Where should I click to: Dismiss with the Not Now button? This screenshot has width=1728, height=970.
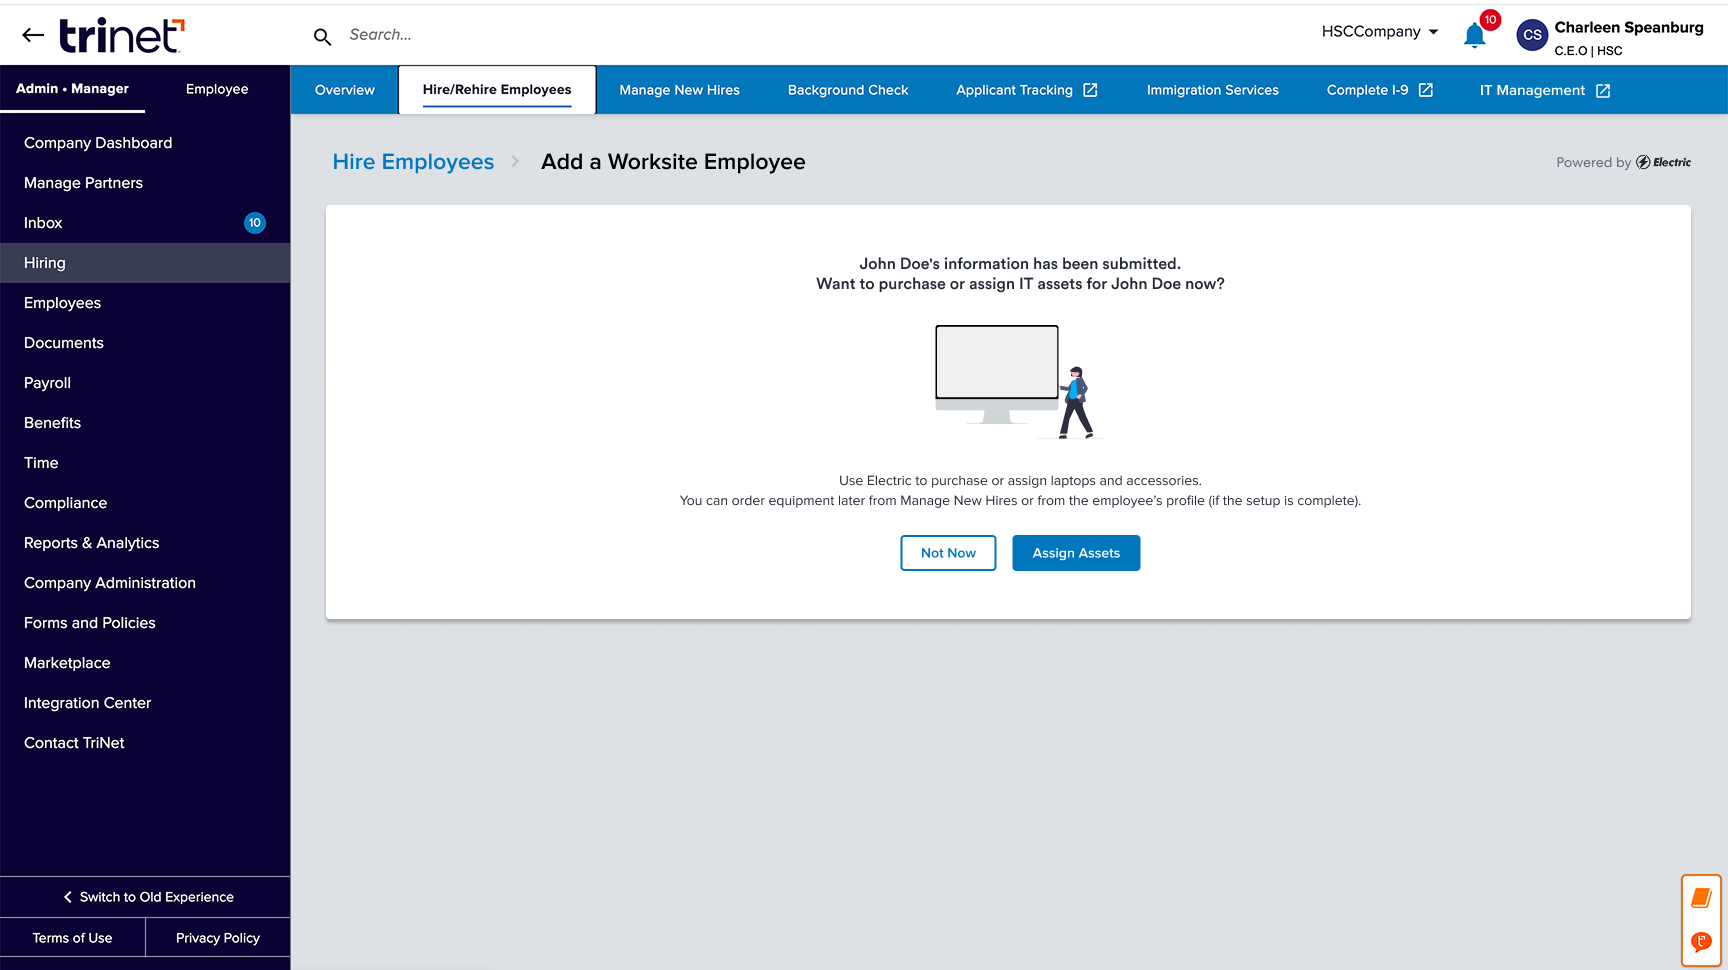click(947, 553)
